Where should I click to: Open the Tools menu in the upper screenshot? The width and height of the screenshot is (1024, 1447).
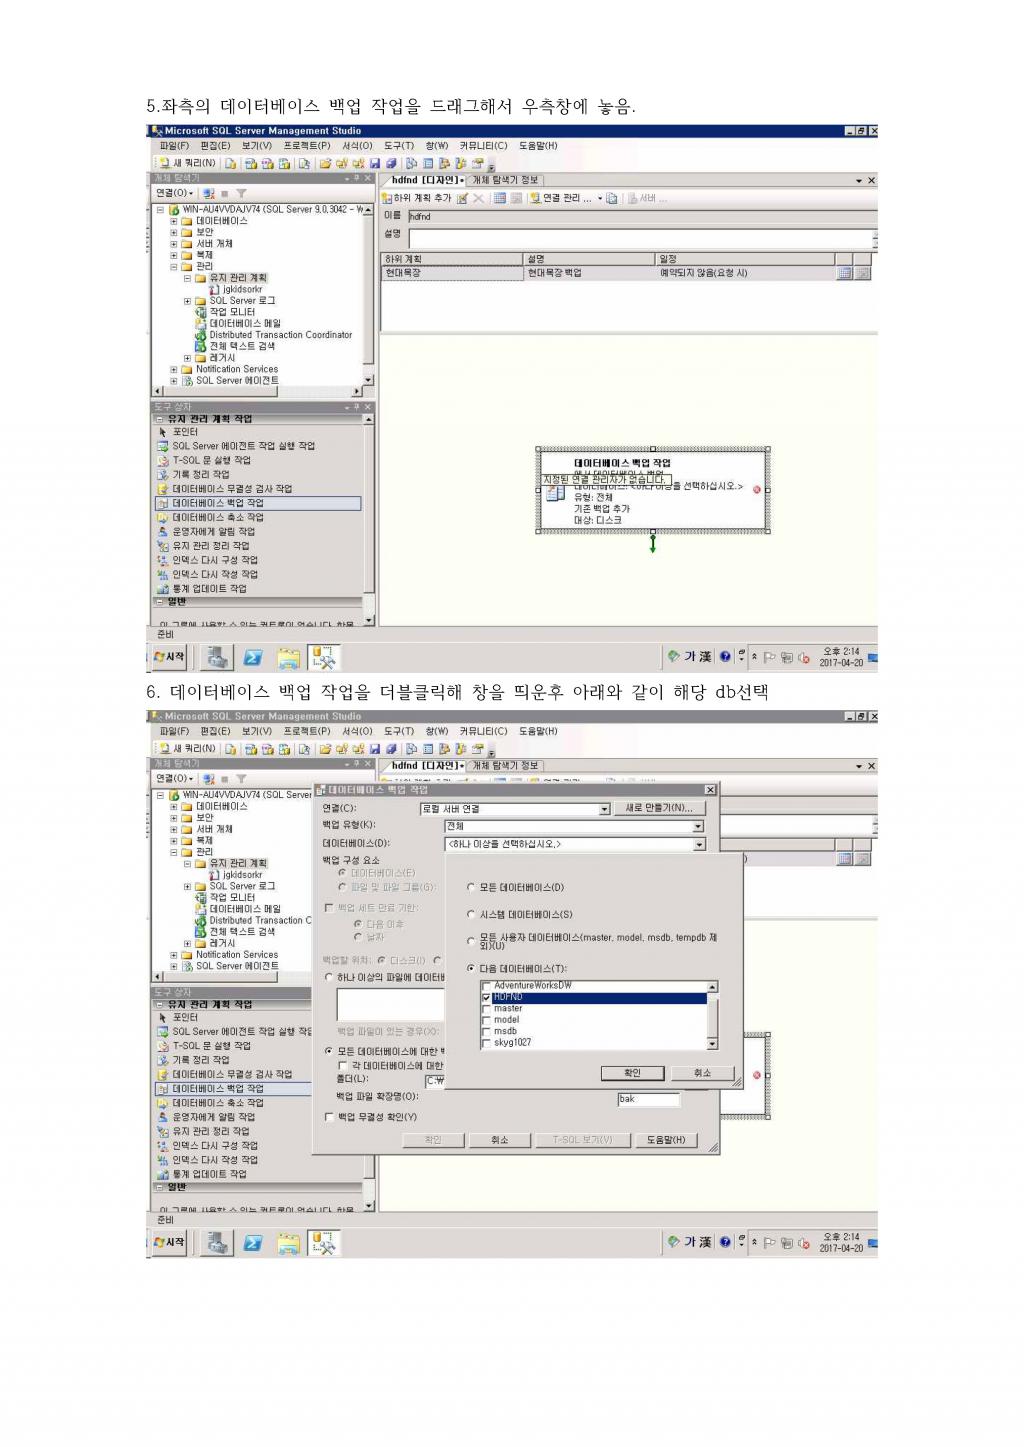398,146
